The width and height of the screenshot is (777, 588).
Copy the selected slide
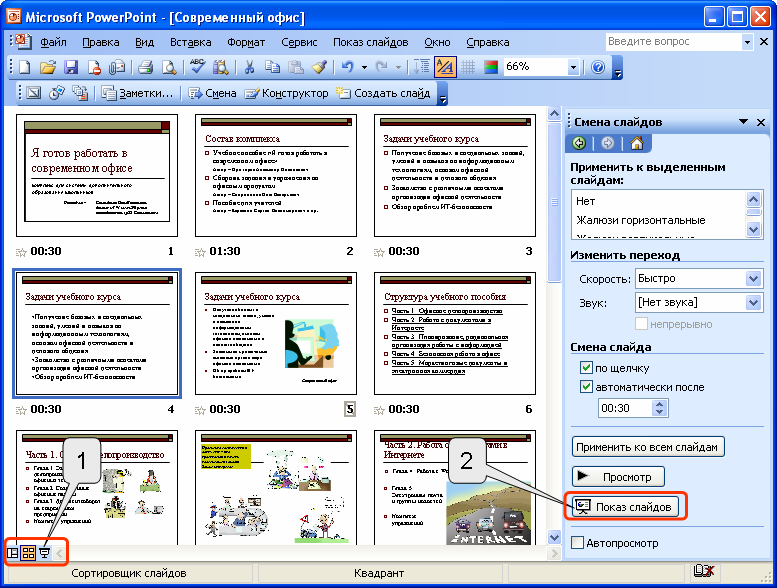(x=272, y=67)
